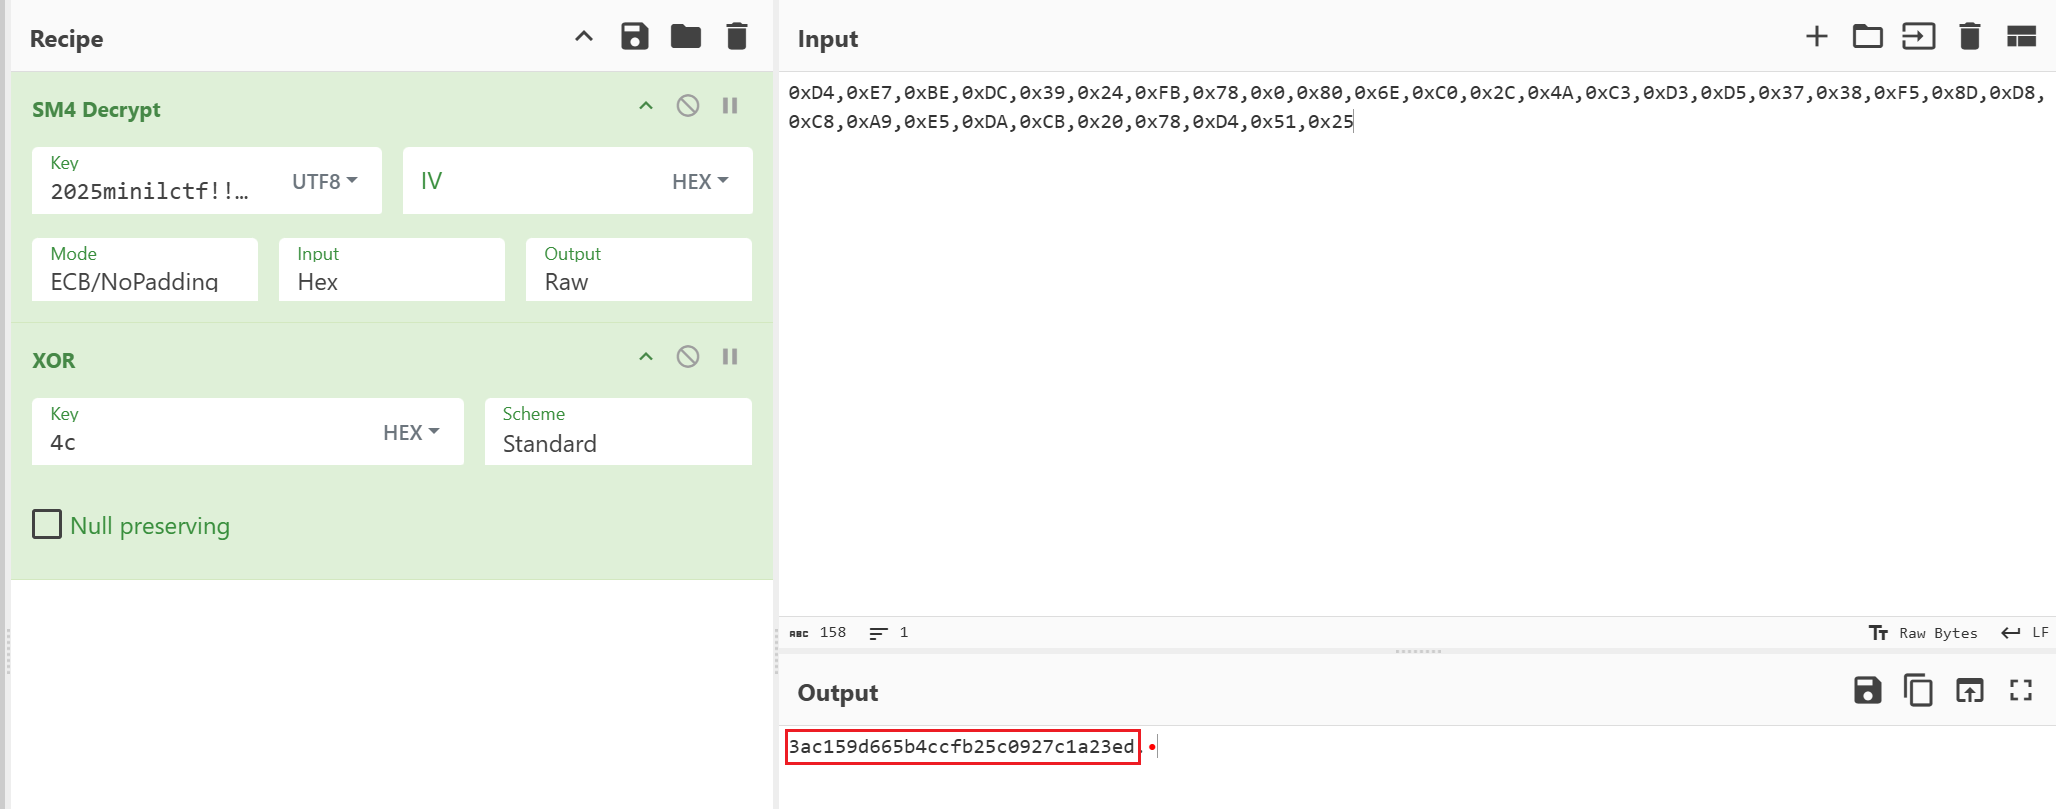The height and width of the screenshot is (809, 2056).
Task: Add a new input tab
Action: [1817, 37]
